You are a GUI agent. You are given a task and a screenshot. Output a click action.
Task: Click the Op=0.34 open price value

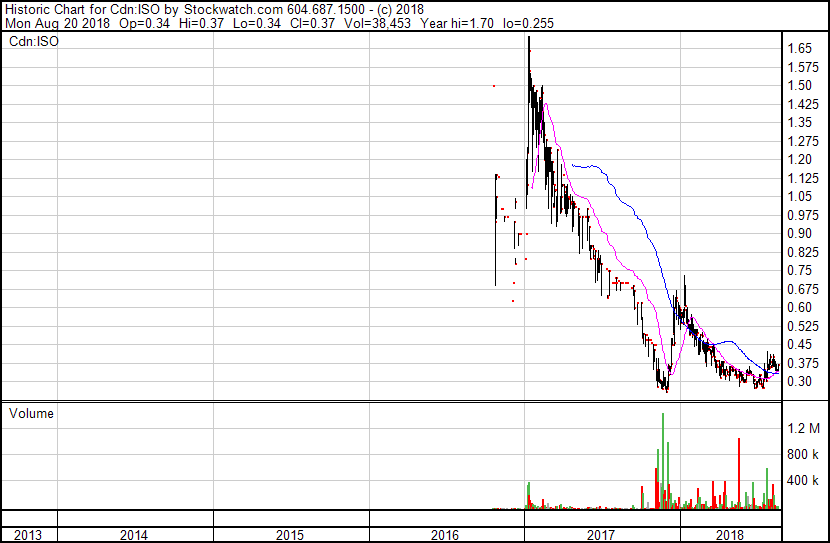tap(145, 23)
